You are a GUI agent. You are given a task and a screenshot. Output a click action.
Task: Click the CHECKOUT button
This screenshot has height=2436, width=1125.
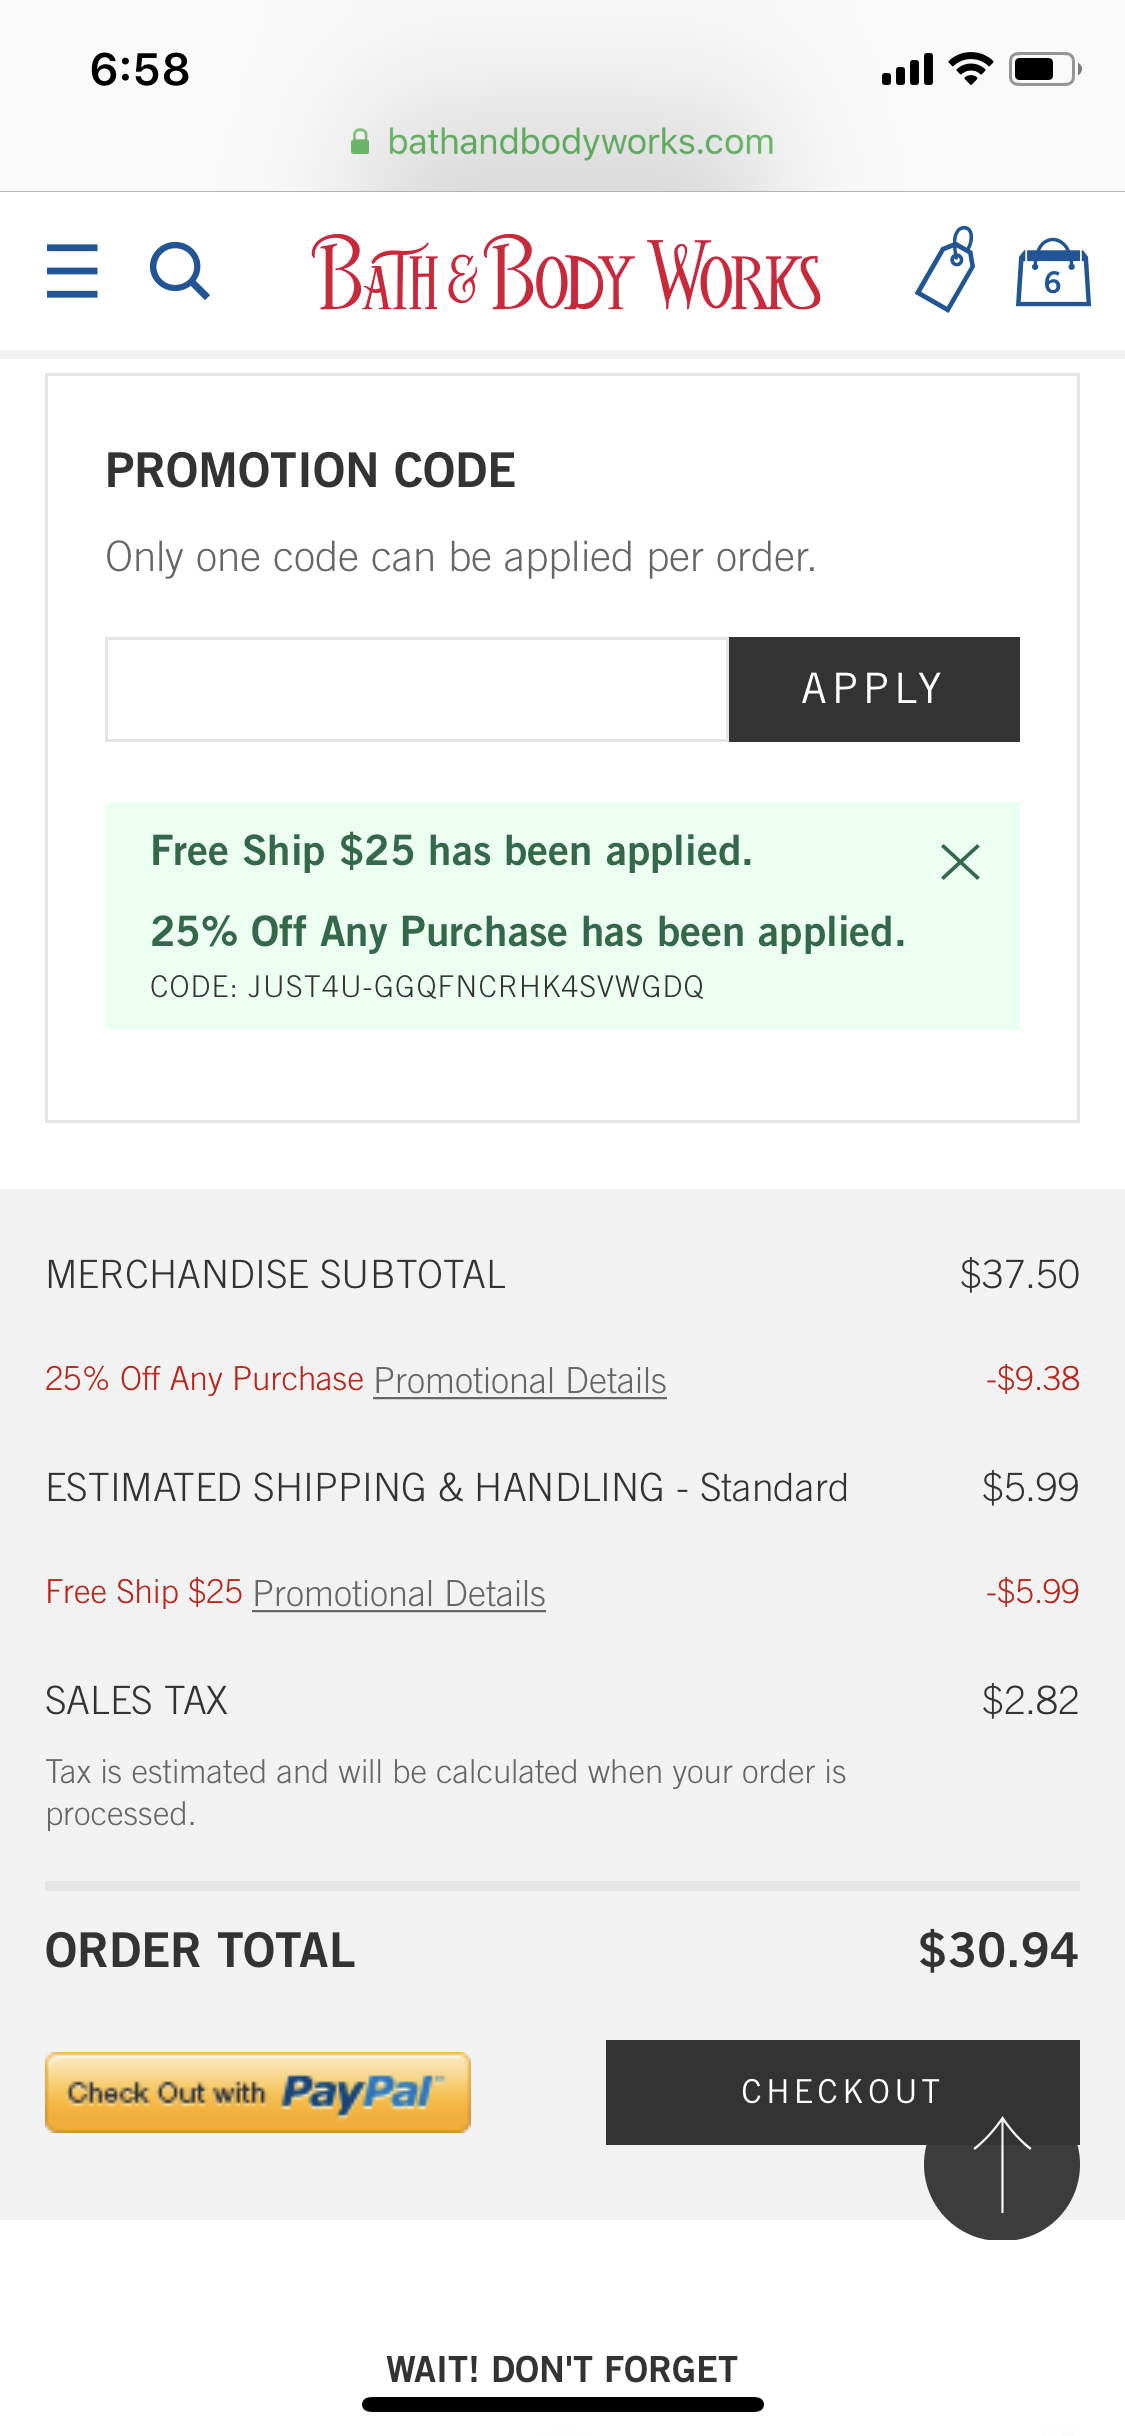[x=843, y=2092]
